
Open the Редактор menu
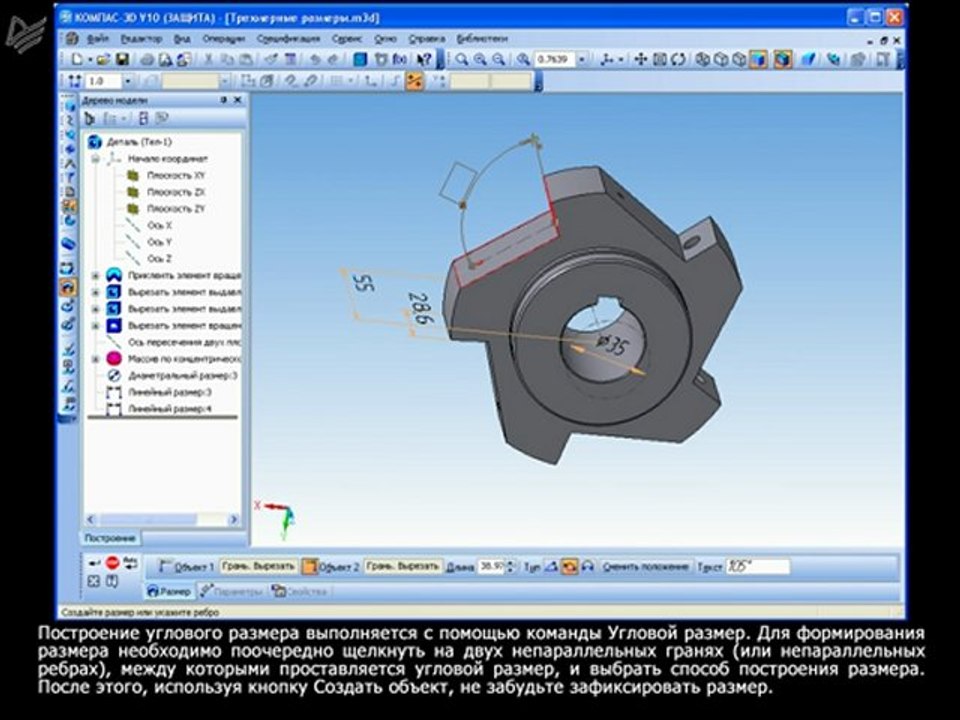[x=141, y=39]
